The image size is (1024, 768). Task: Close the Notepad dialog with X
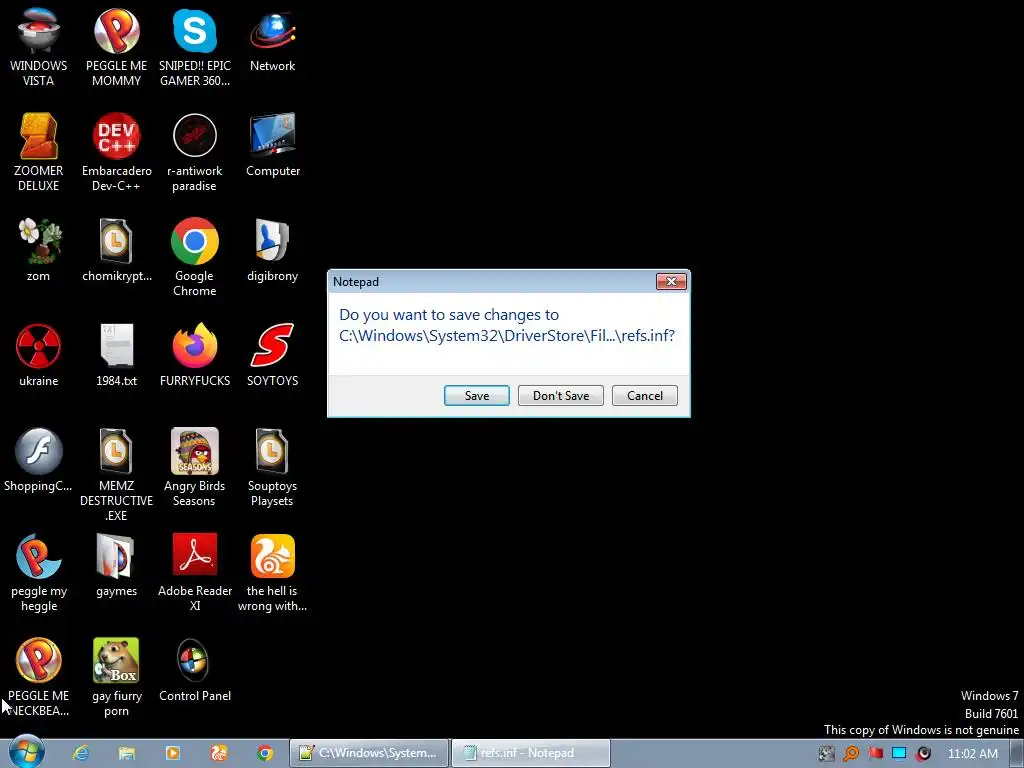pyautogui.click(x=671, y=281)
